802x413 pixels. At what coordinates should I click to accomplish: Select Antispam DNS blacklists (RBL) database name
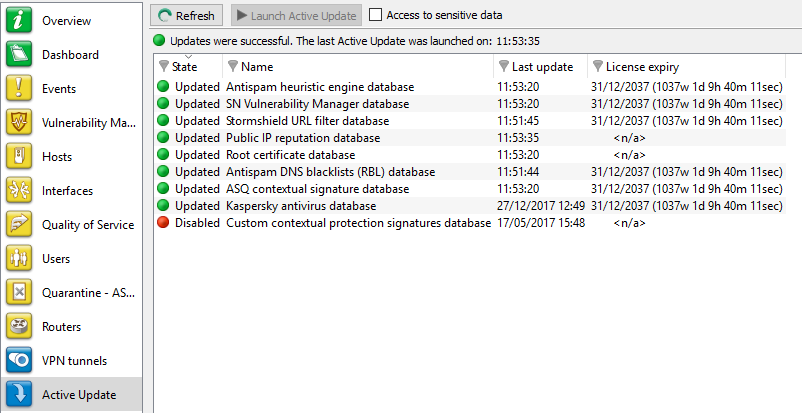coord(330,171)
